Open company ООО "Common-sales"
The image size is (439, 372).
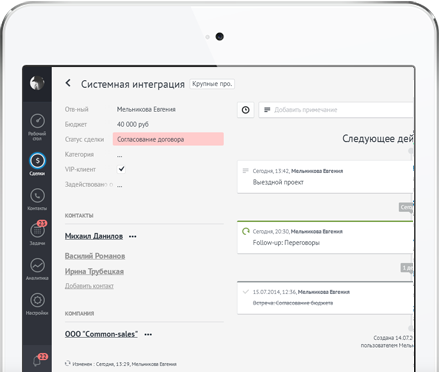pos(101,334)
